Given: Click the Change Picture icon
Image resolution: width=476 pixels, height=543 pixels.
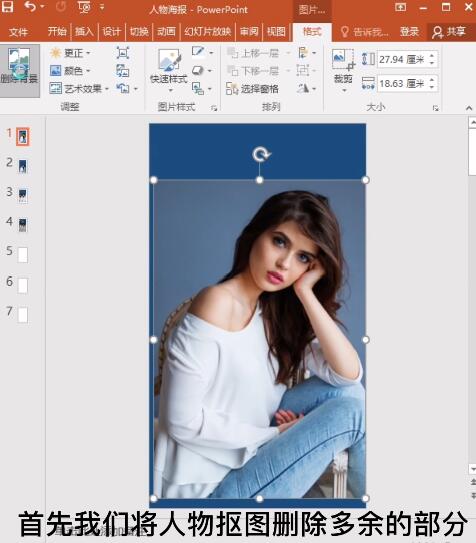Looking at the screenshot, I should click(x=123, y=71).
